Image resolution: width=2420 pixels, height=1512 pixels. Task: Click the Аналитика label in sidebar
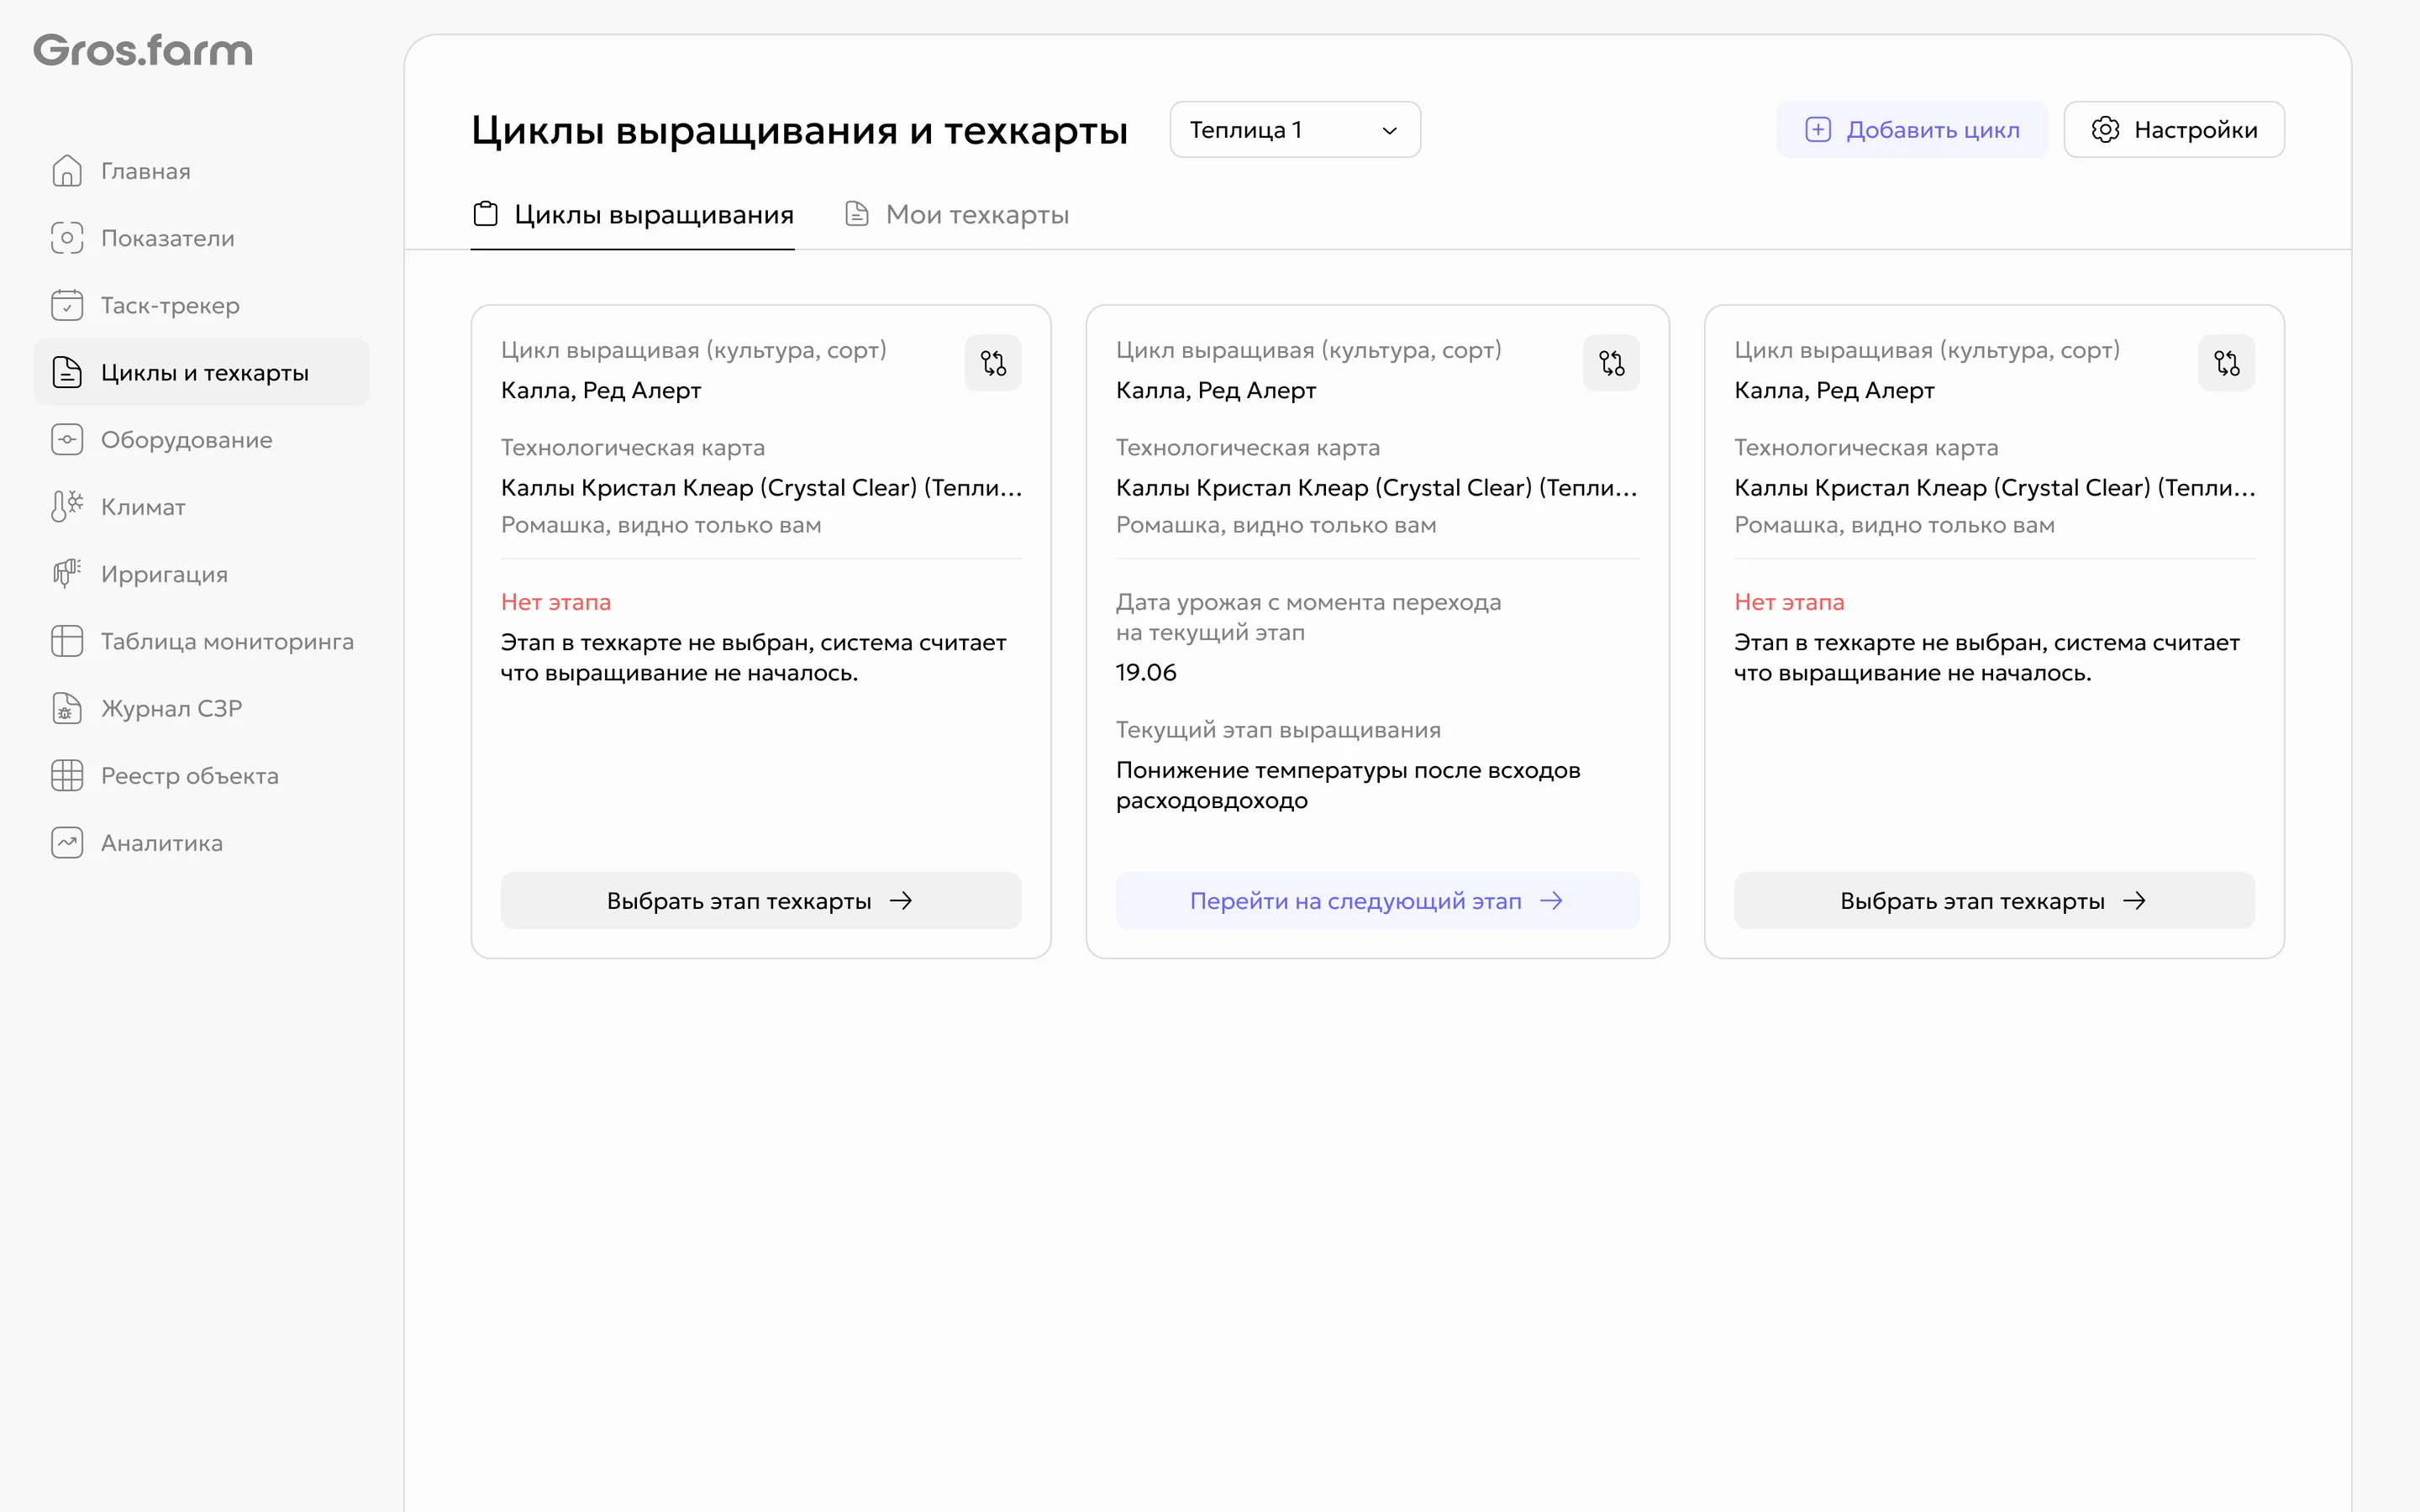(162, 842)
